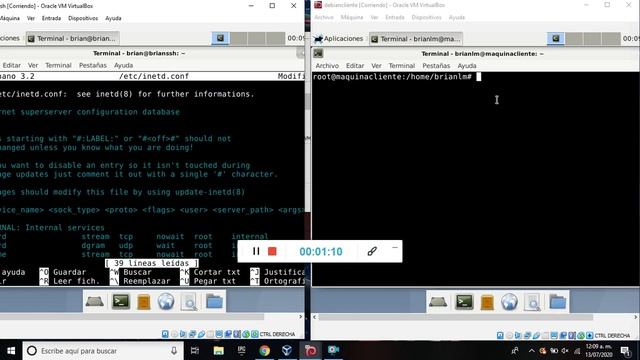640x360 pixels.
Task: Click show desktop icon in left VM dock
Action: pyautogui.click(x=94, y=302)
